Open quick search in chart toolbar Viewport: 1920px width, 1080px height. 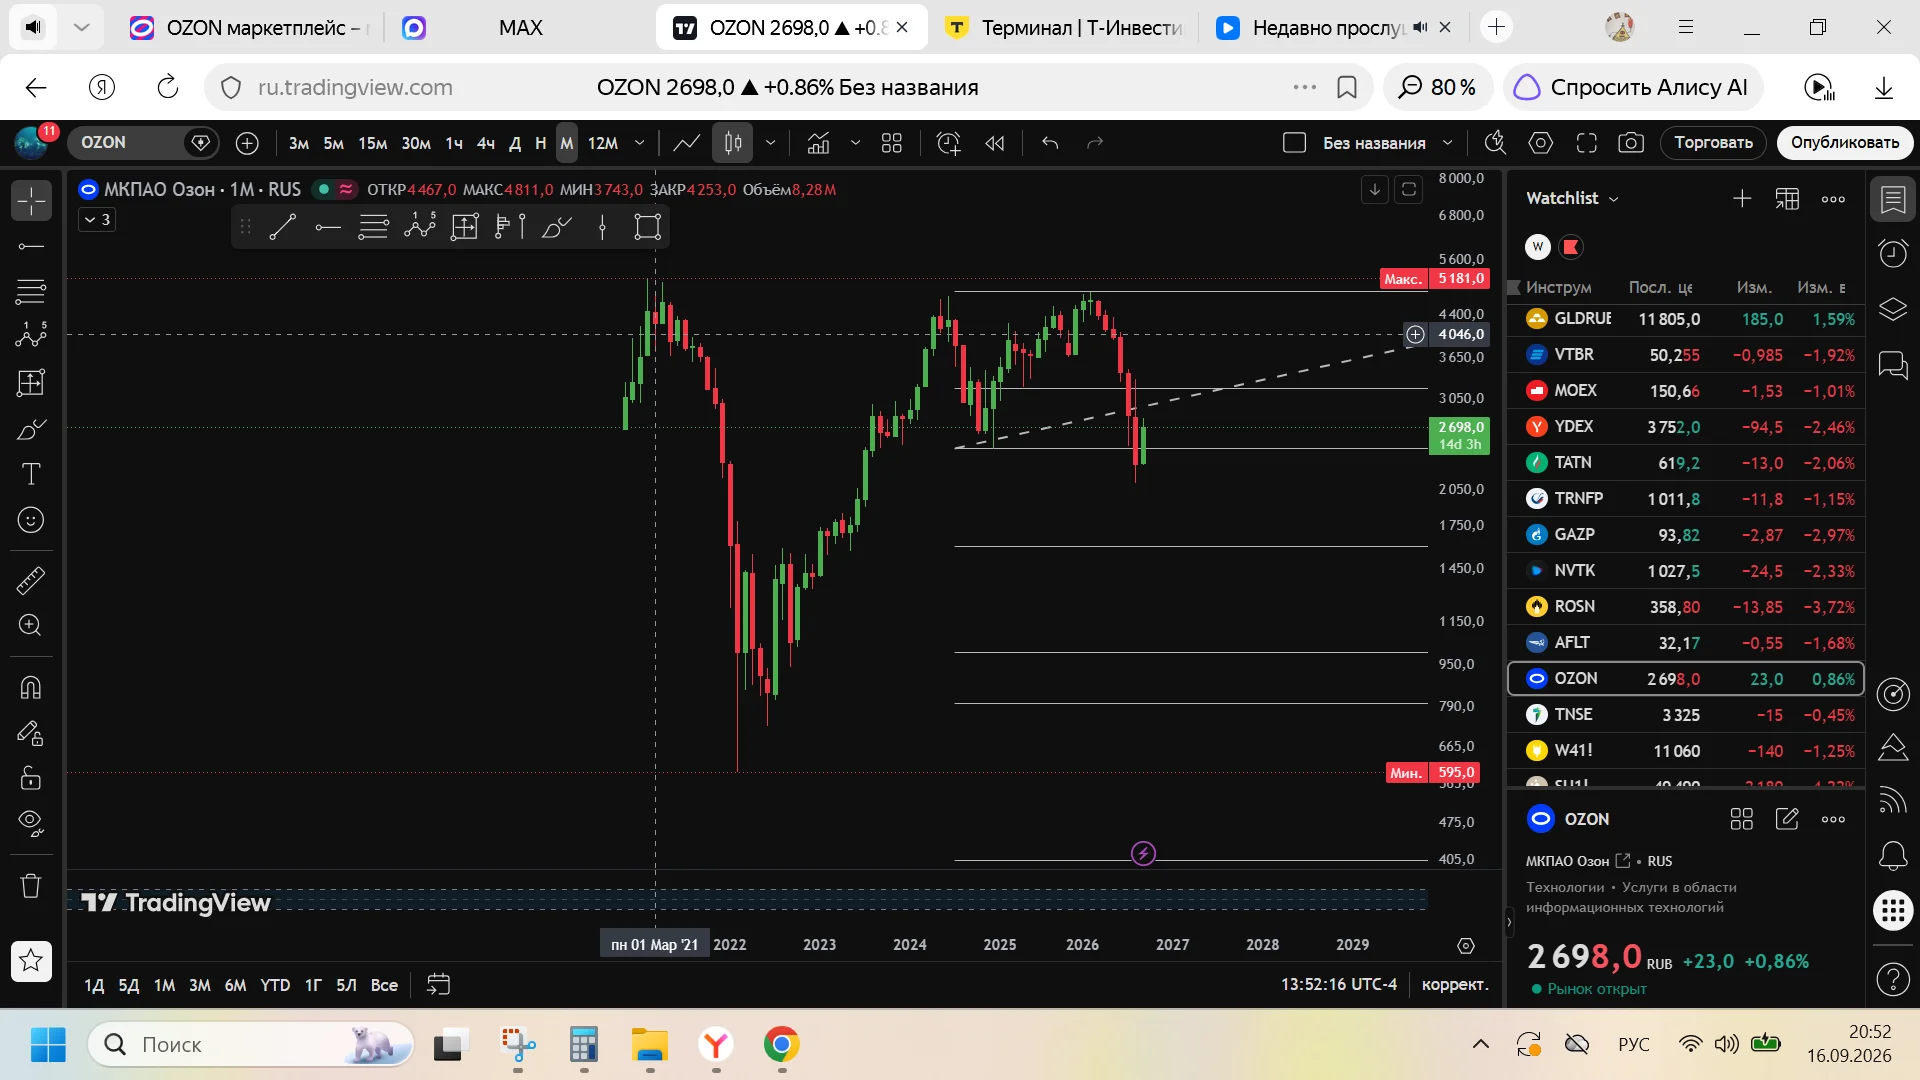tap(1495, 143)
